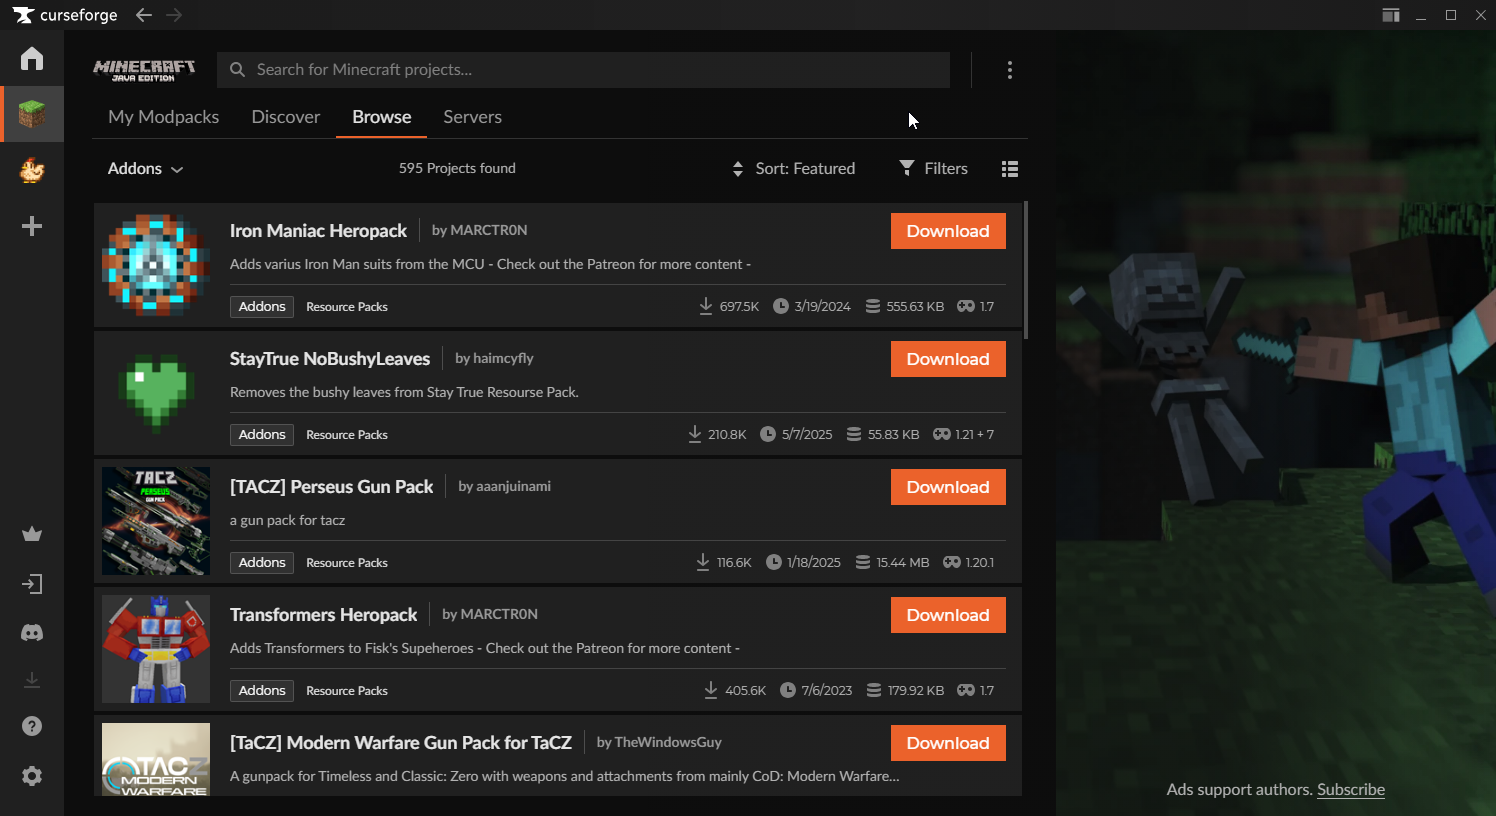Download [TACZ] Perseus Gun Pack
Image resolution: width=1496 pixels, height=816 pixels.
[x=948, y=487]
